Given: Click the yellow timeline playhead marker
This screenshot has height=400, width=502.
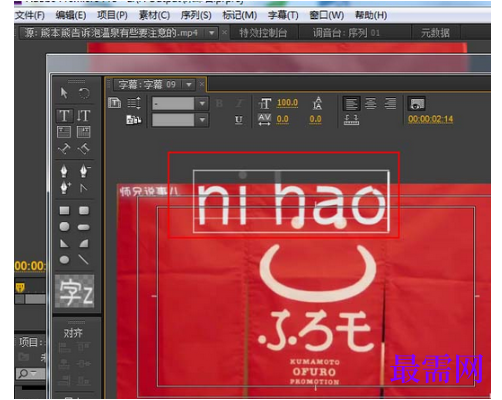Looking at the screenshot, I should click(x=20, y=288).
